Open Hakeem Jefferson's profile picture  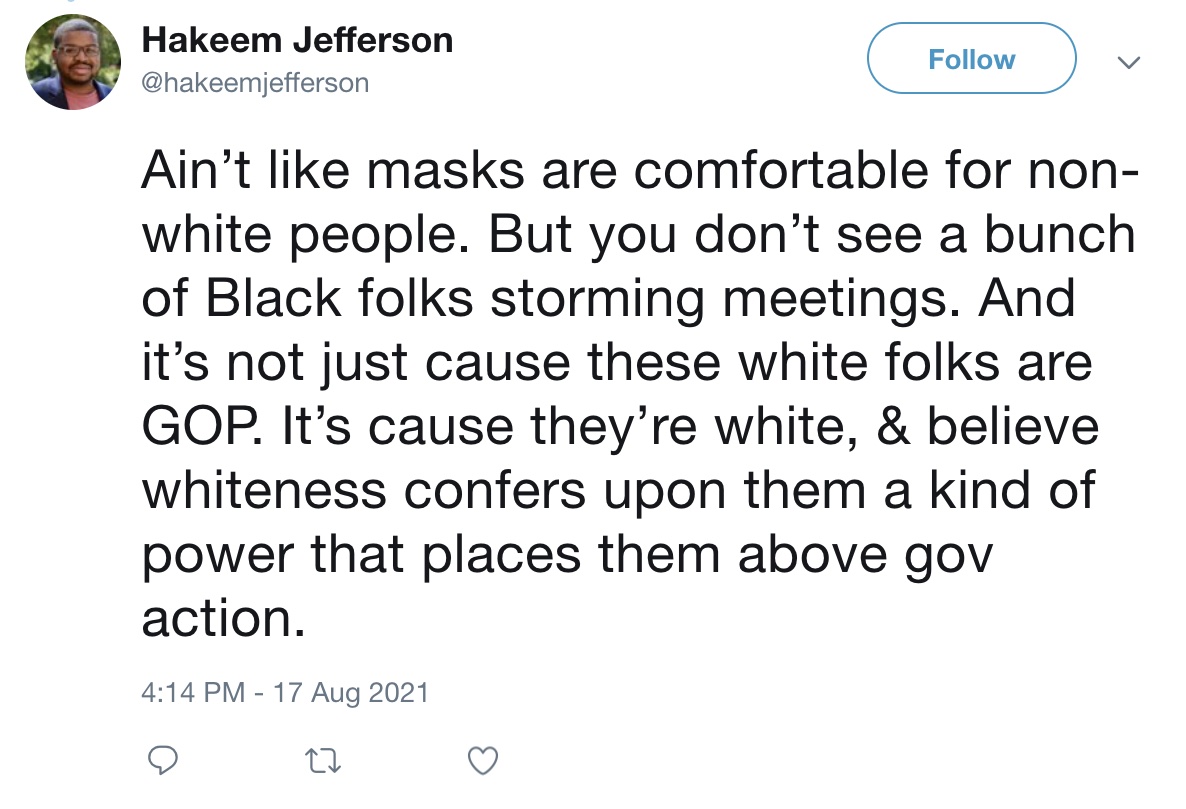click(x=73, y=61)
